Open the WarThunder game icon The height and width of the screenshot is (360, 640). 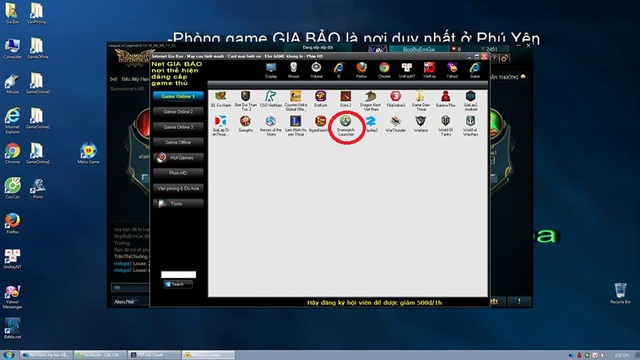pyautogui.click(x=396, y=124)
